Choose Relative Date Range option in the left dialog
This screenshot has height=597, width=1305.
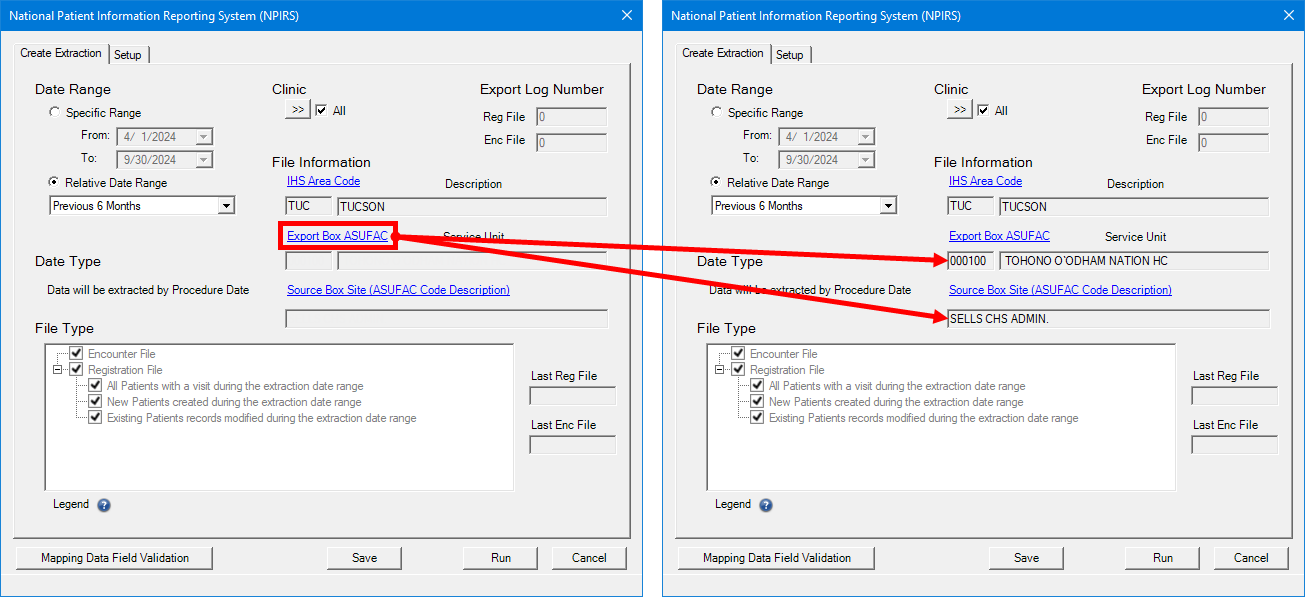[54, 183]
